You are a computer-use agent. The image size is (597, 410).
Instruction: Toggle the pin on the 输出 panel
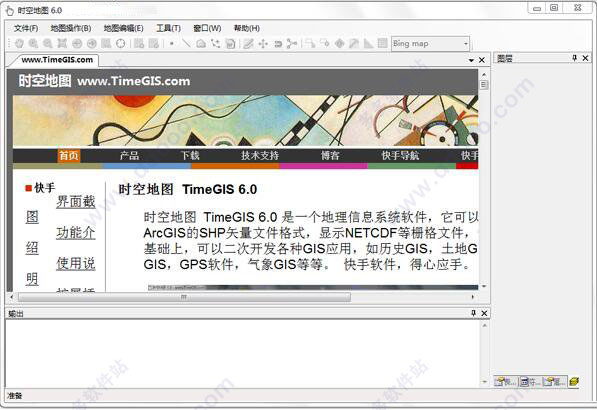[x=473, y=313]
